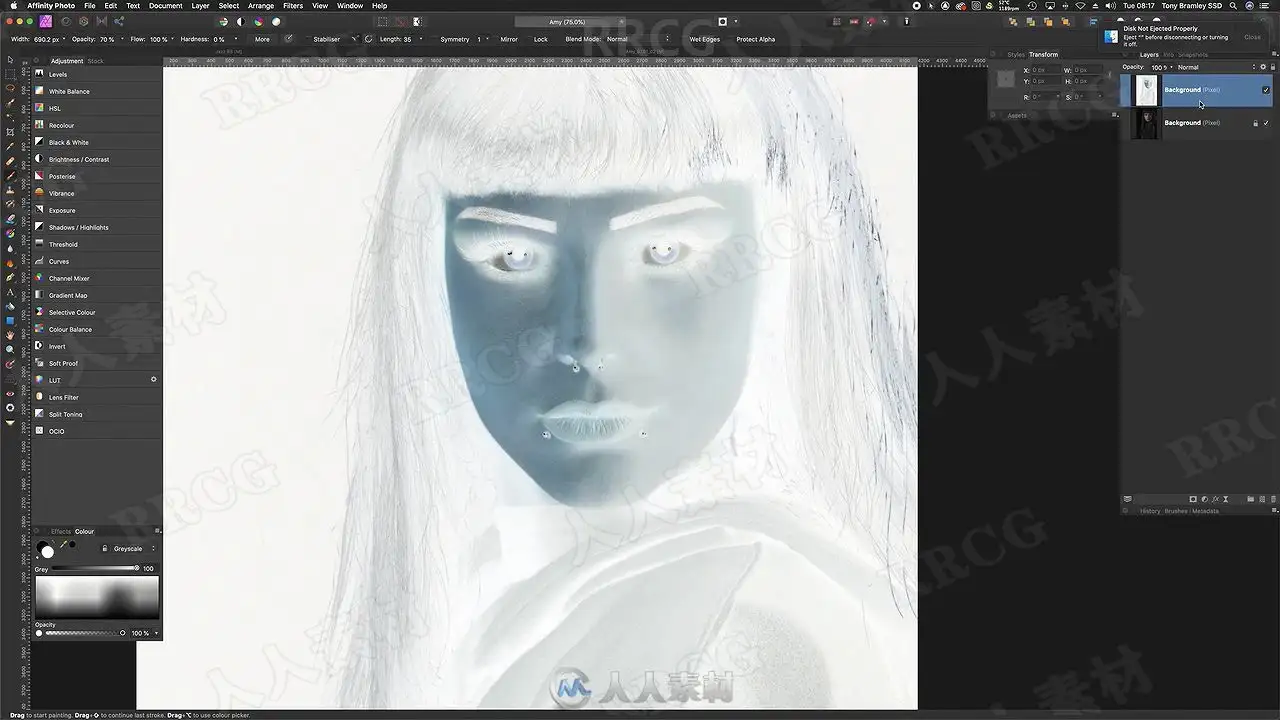The image size is (1280, 720).
Task: Close the Disk Not Ejected notification
Action: 1252,37
